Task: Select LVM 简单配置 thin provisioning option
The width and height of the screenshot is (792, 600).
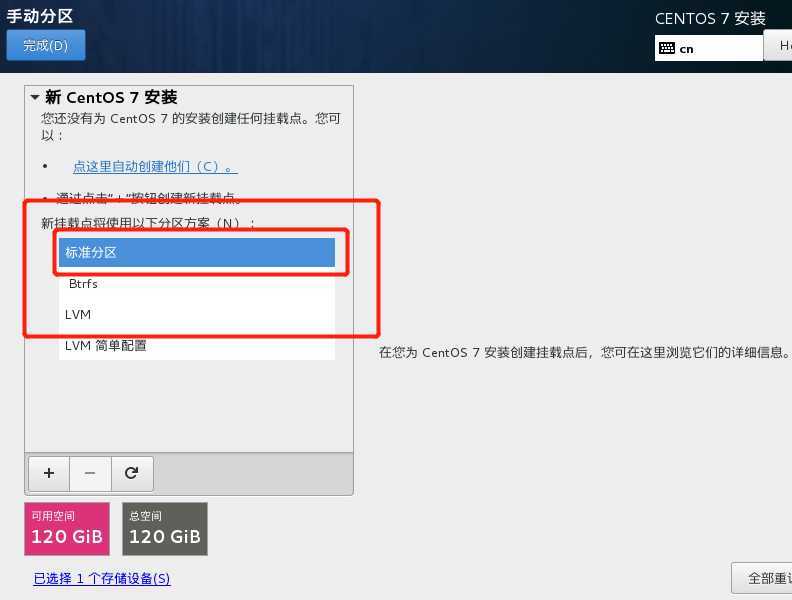Action: (x=196, y=345)
